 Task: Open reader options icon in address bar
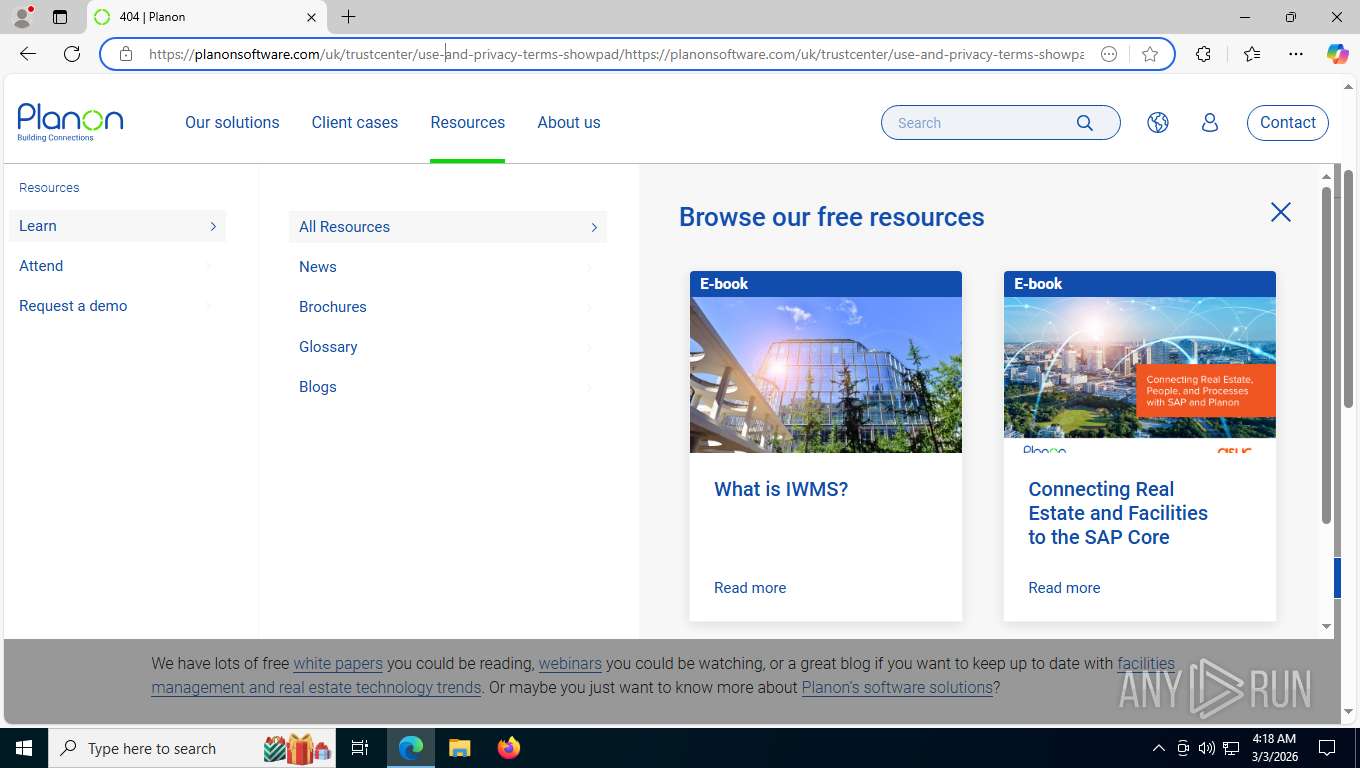[1108, 54]
